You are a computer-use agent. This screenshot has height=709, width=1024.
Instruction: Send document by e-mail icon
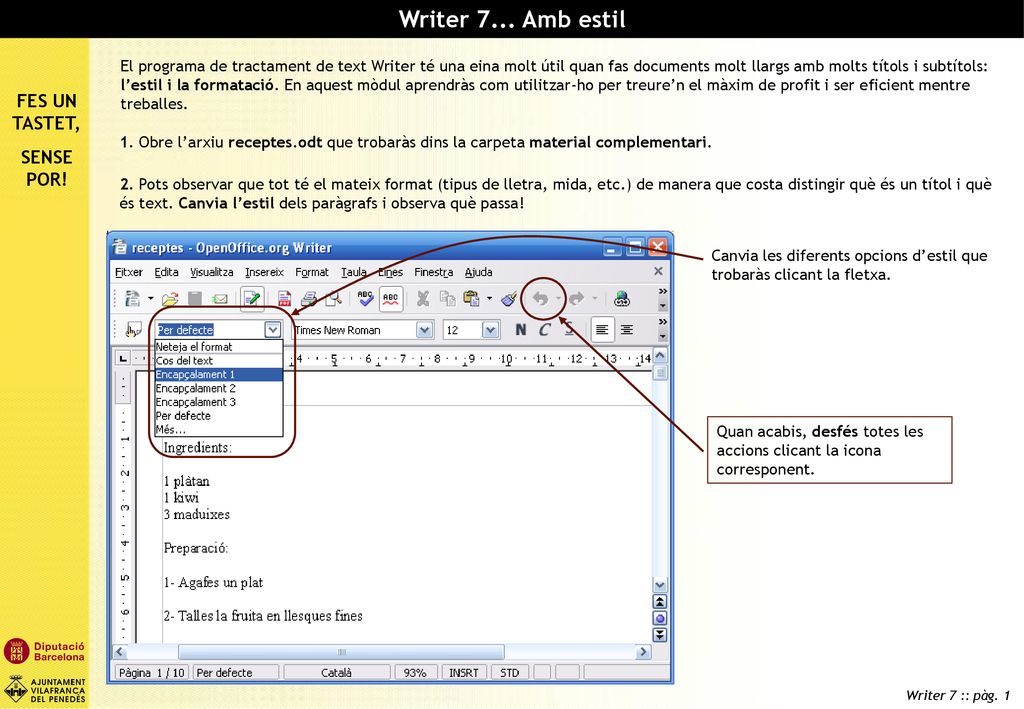[x=219, y=299]
